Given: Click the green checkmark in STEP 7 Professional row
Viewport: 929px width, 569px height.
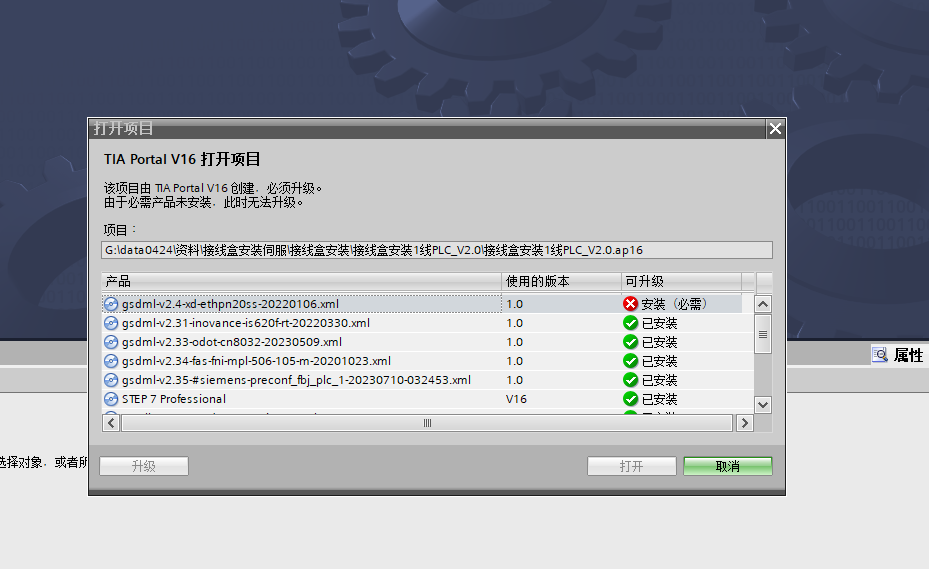Looking at the screenshot, I should [x=630, y=399].
